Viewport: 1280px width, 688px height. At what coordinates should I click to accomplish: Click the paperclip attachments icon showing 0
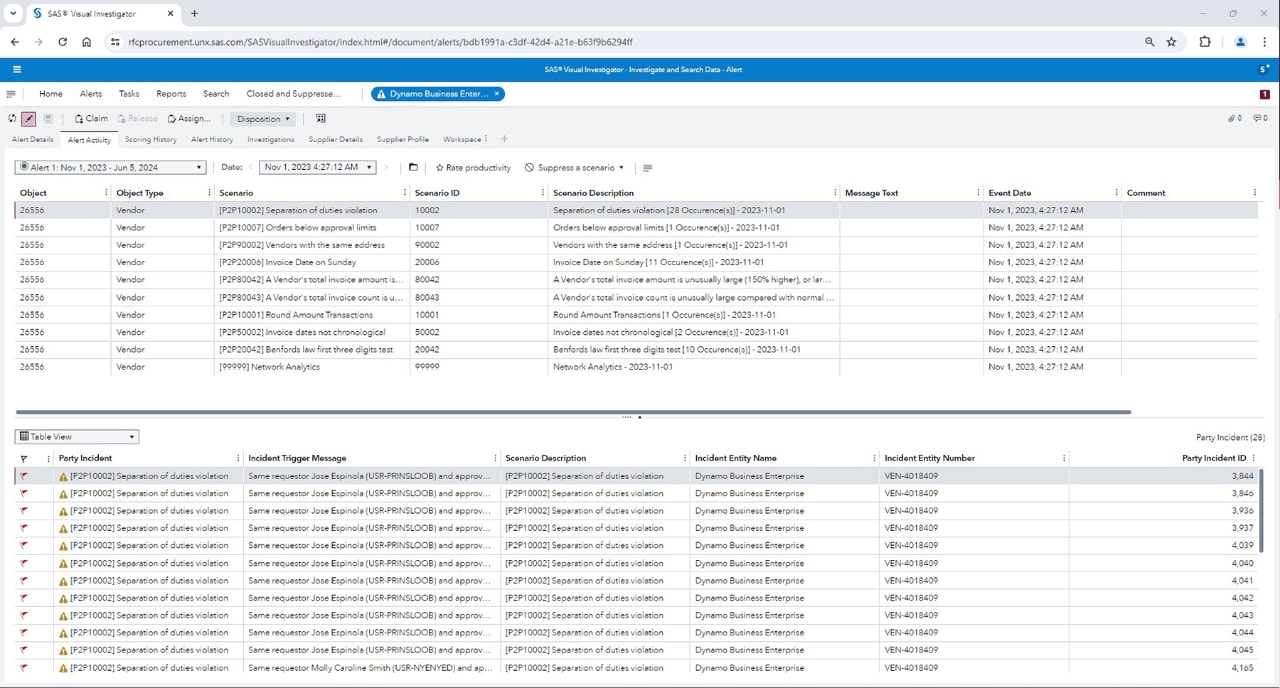tap(1230, 118)
